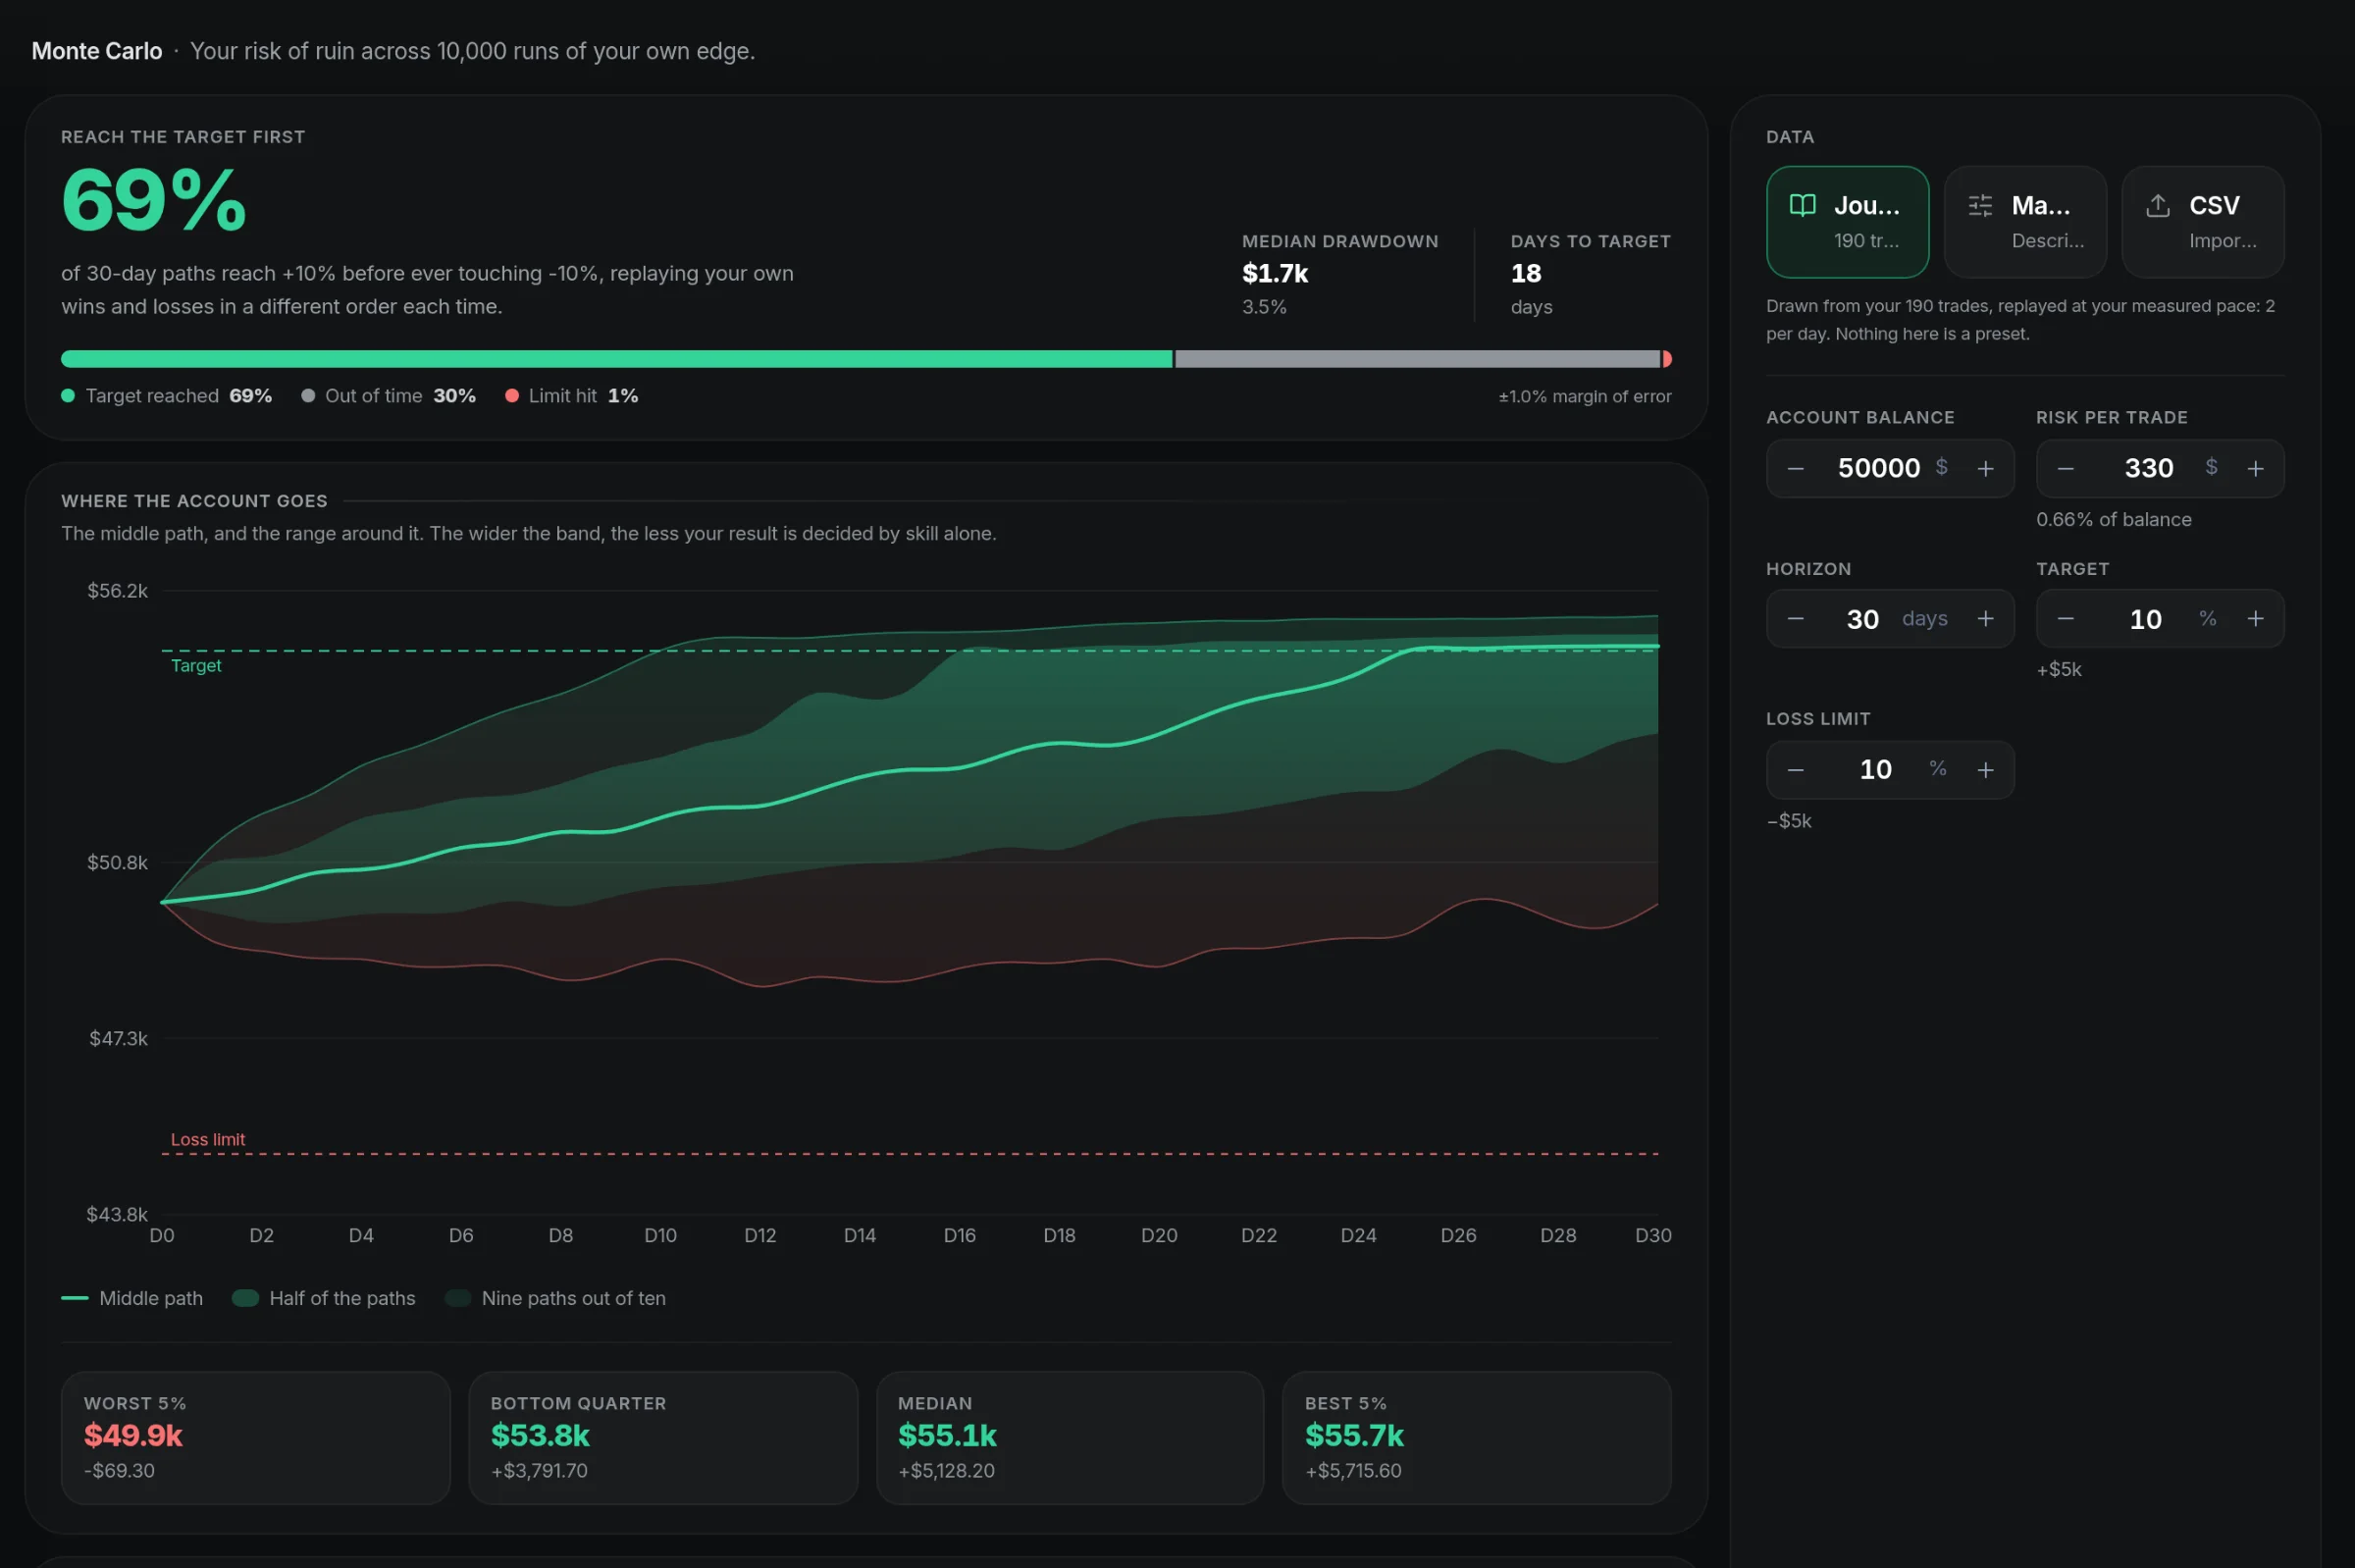Click the Days to Target 18 value
Screen dimensions: 2355x1568
(1526, 273)
